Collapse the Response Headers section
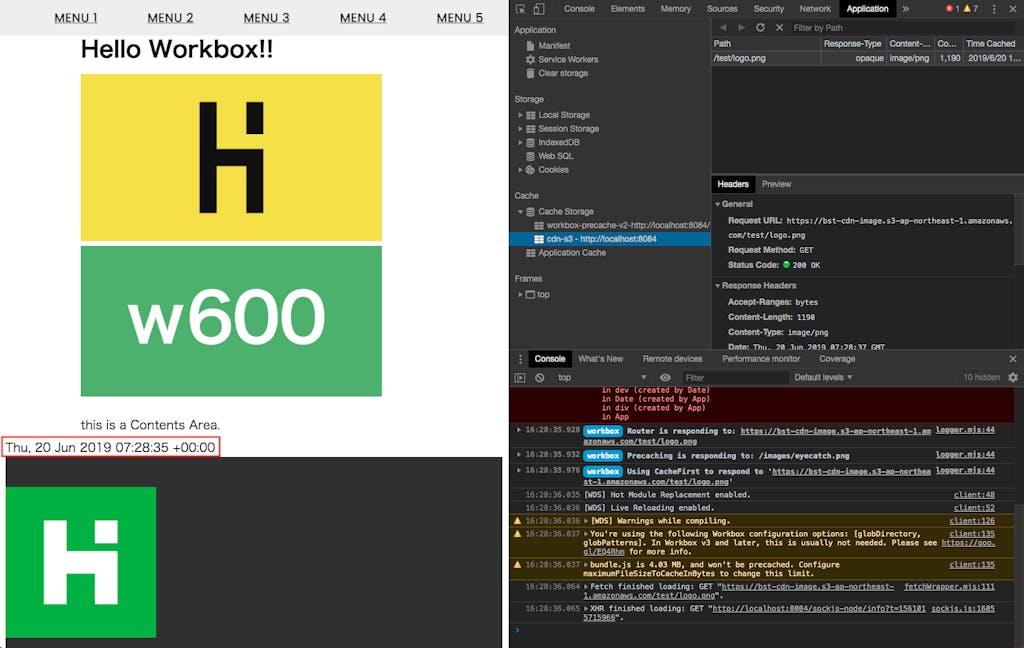The width and height of the screenshot is (1024, 648). 718,285
